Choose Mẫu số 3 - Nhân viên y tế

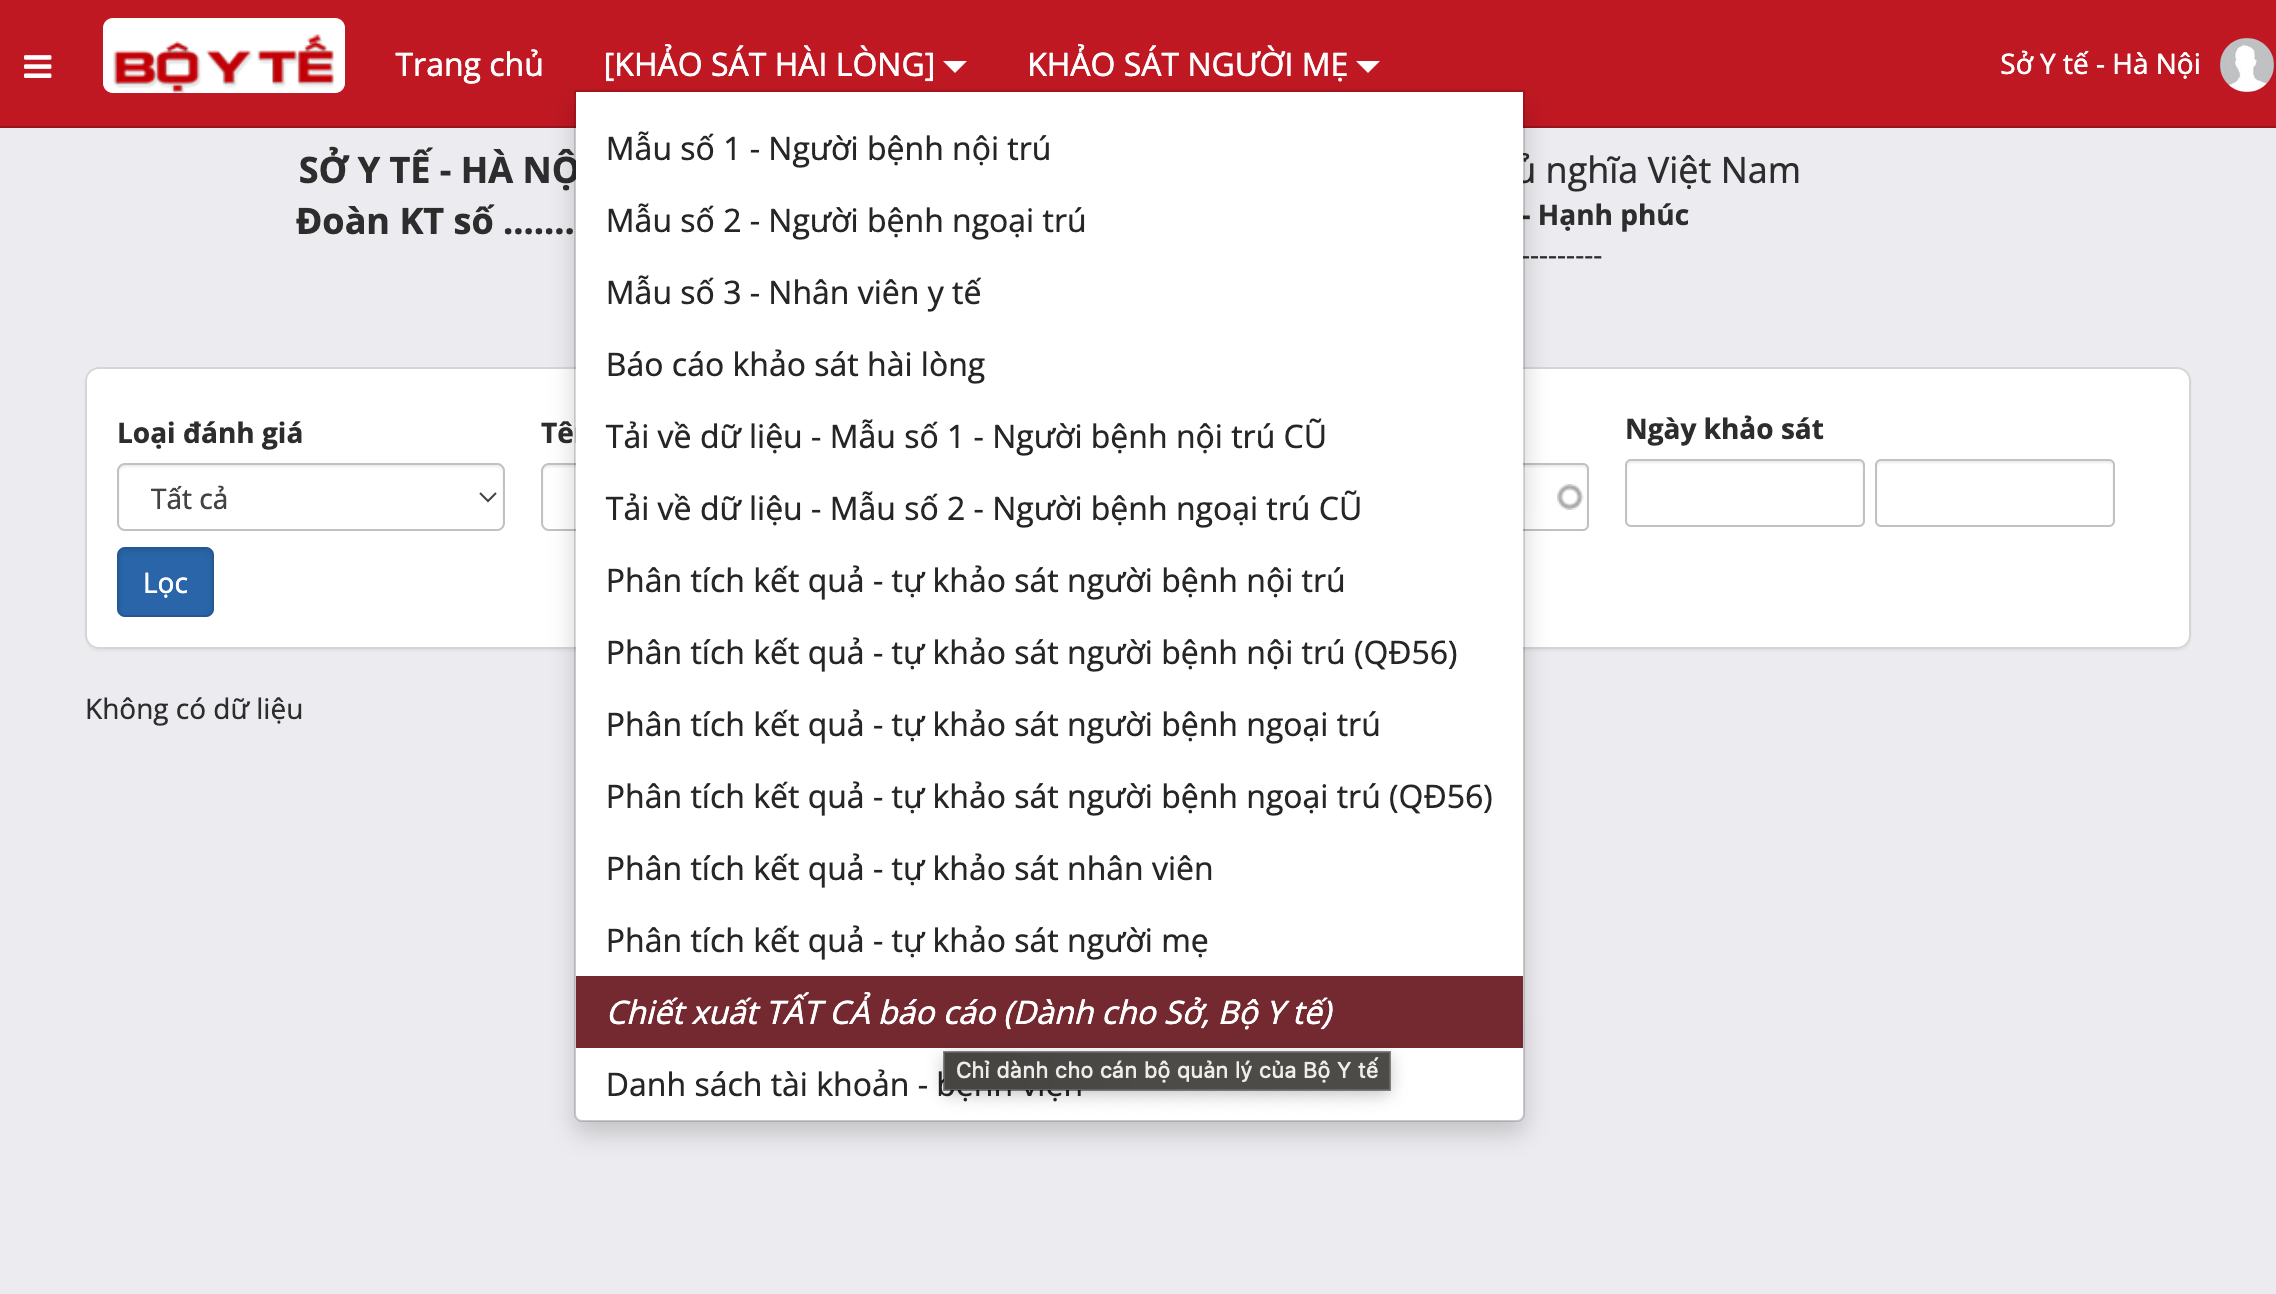792,292
